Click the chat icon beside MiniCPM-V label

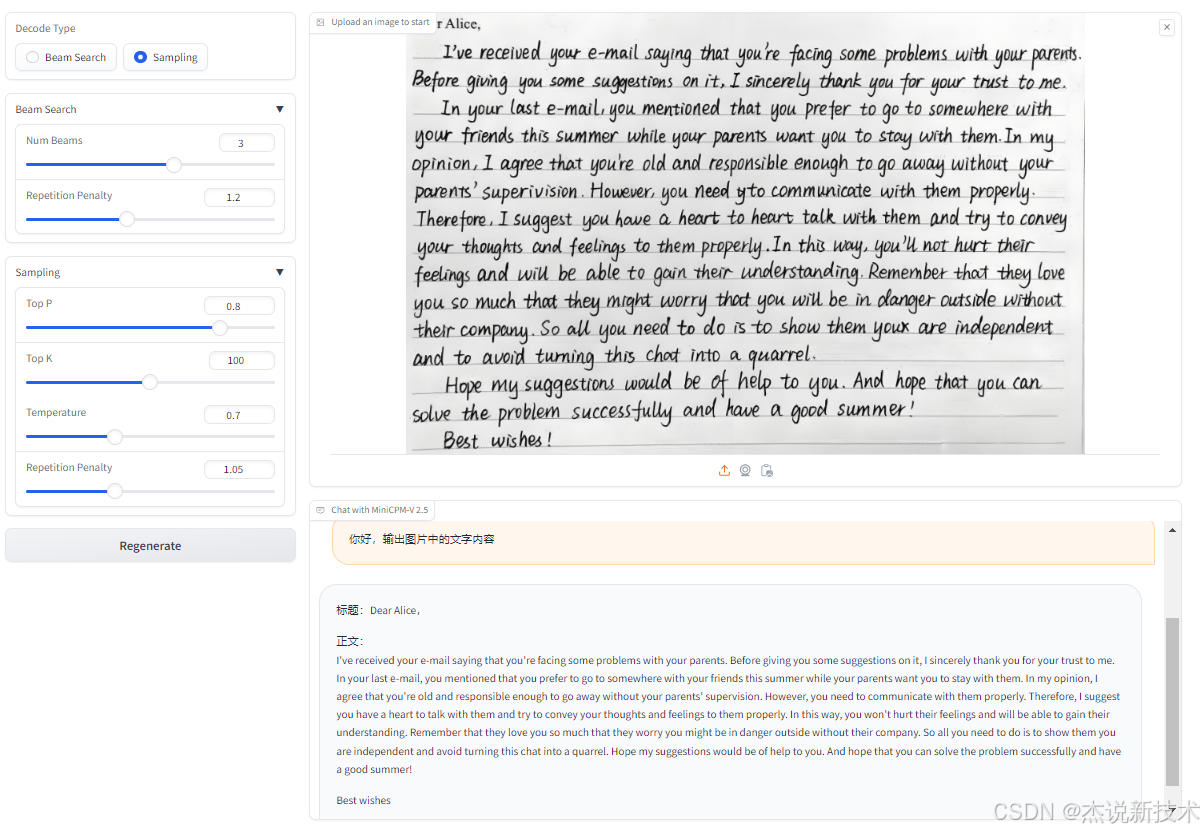click(320, 510)
